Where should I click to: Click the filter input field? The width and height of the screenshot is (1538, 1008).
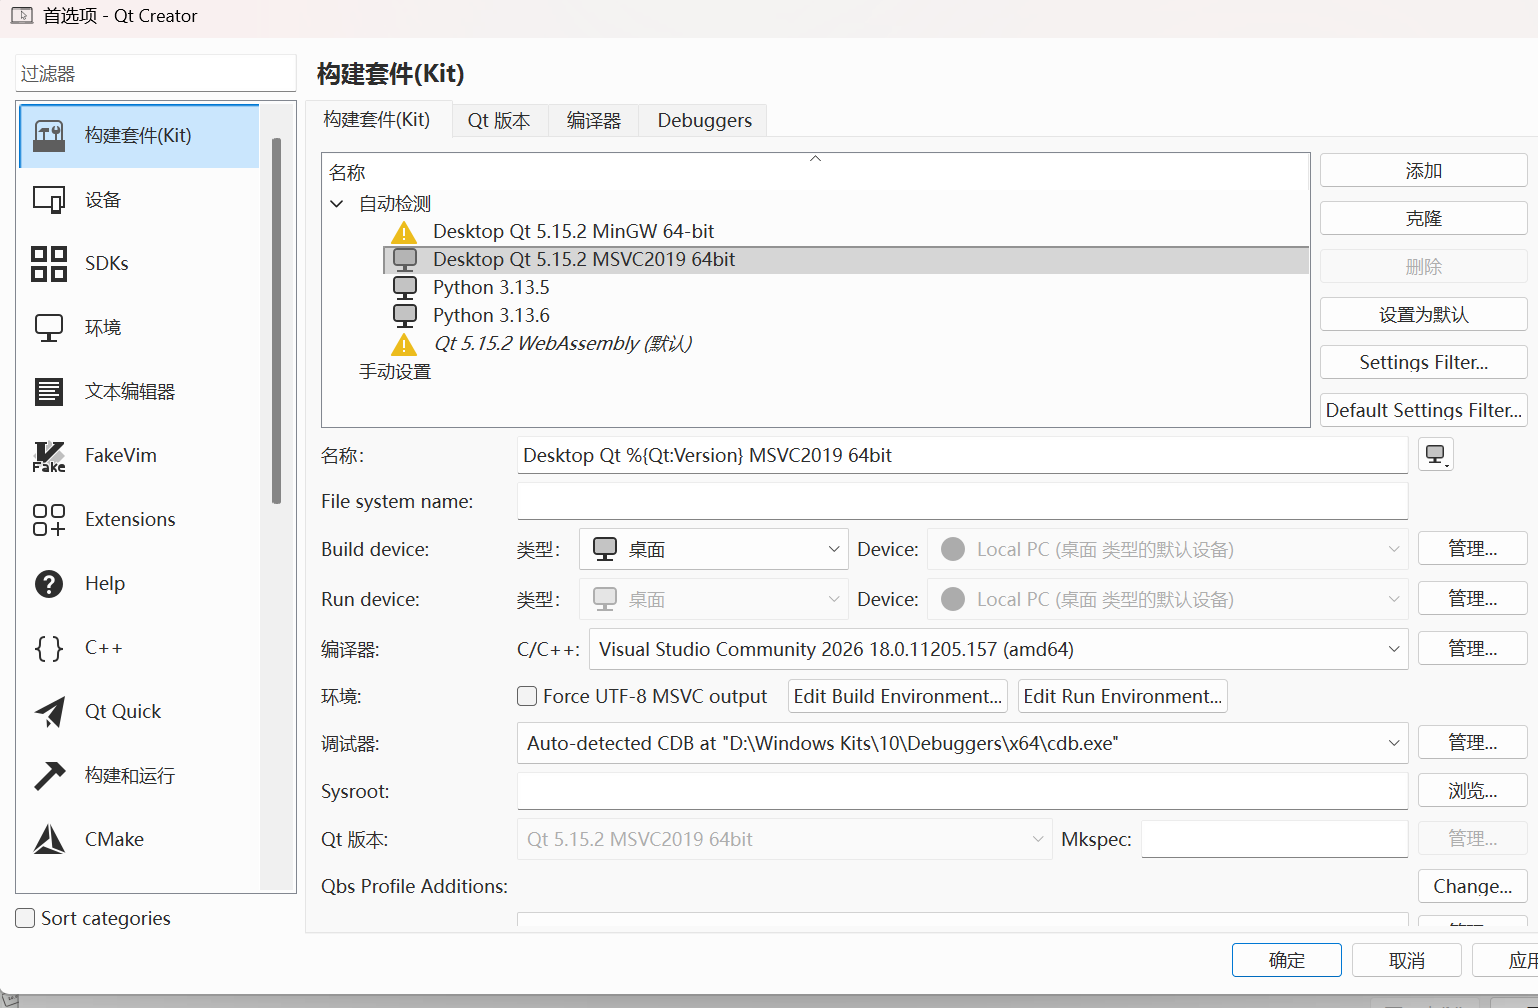(156, 74)
